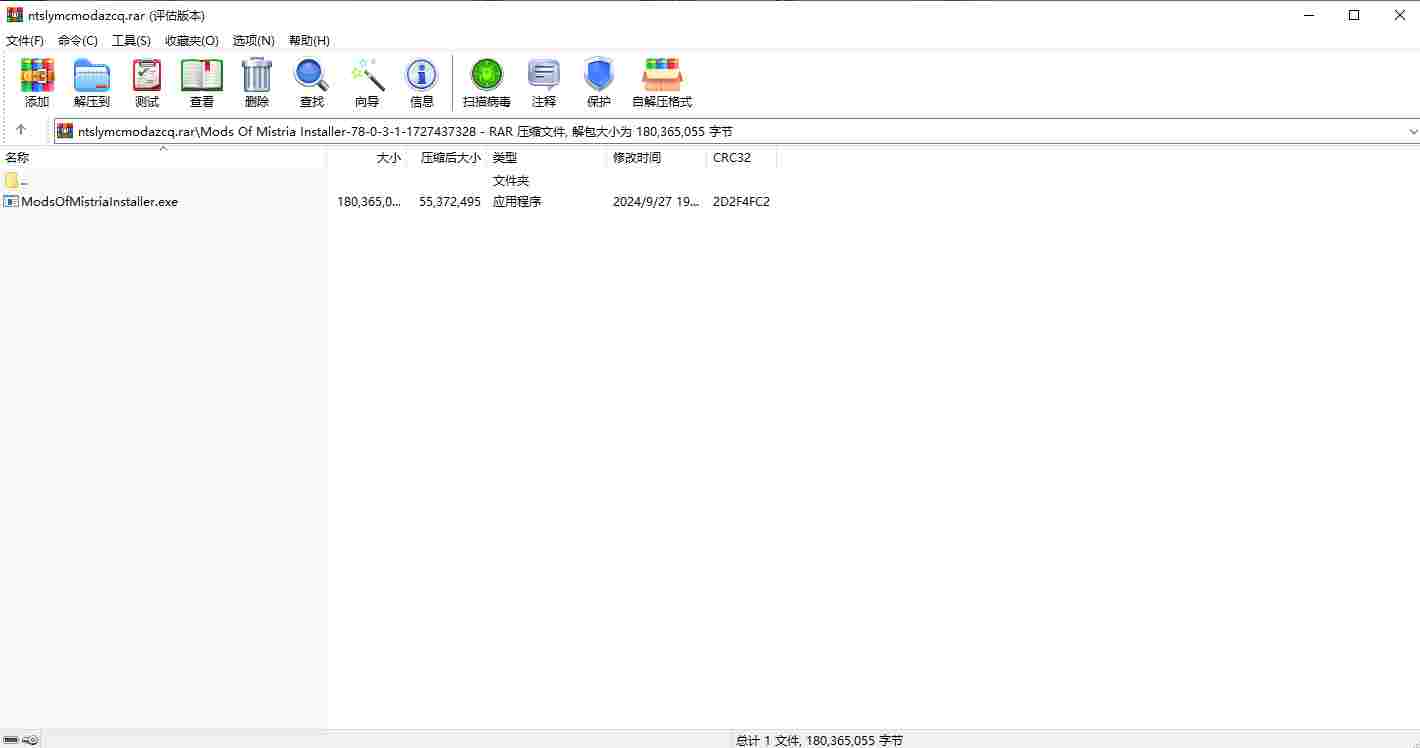
Task: Click the status bar key icon
Action: point(31,740)
